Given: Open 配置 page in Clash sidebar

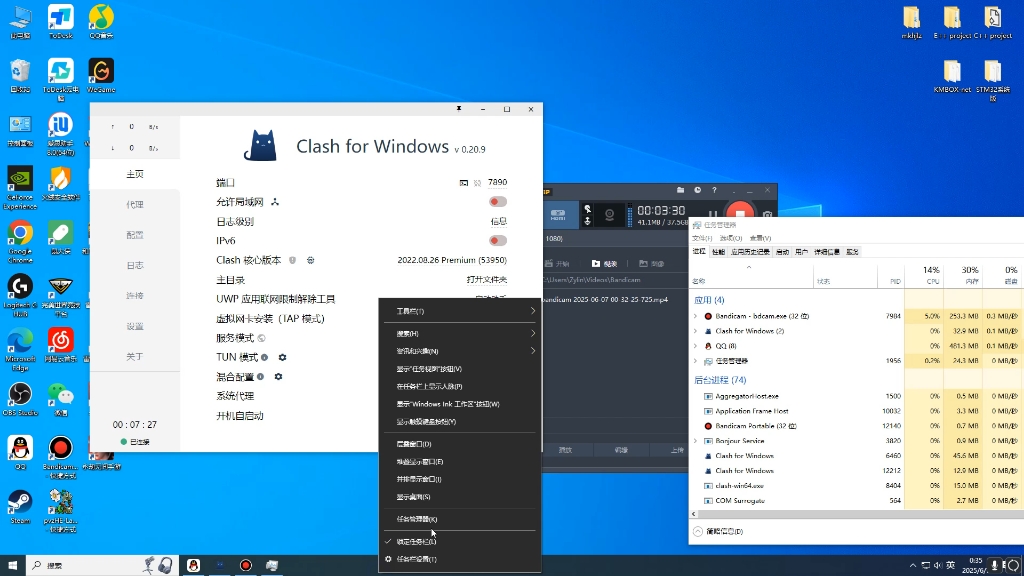Looking at the screenshot, I should pyautogui.click(x=135, y=235).
